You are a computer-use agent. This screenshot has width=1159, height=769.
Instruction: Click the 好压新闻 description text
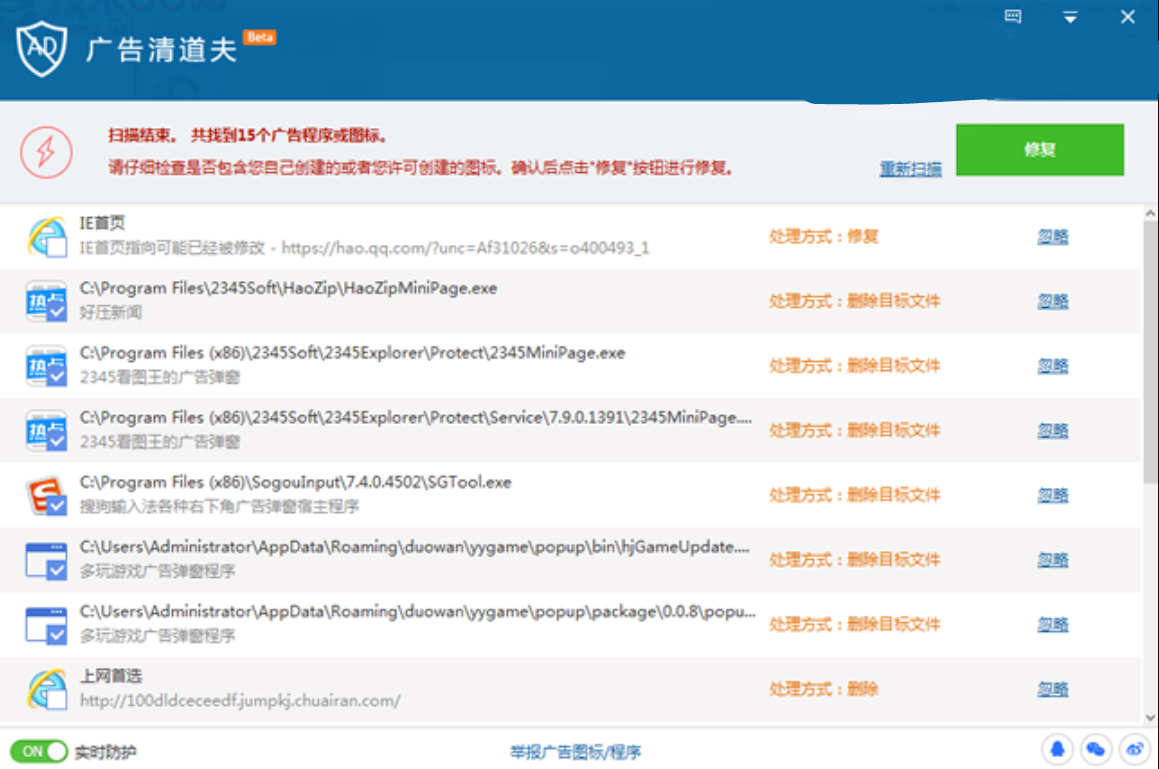pos(110,312)
